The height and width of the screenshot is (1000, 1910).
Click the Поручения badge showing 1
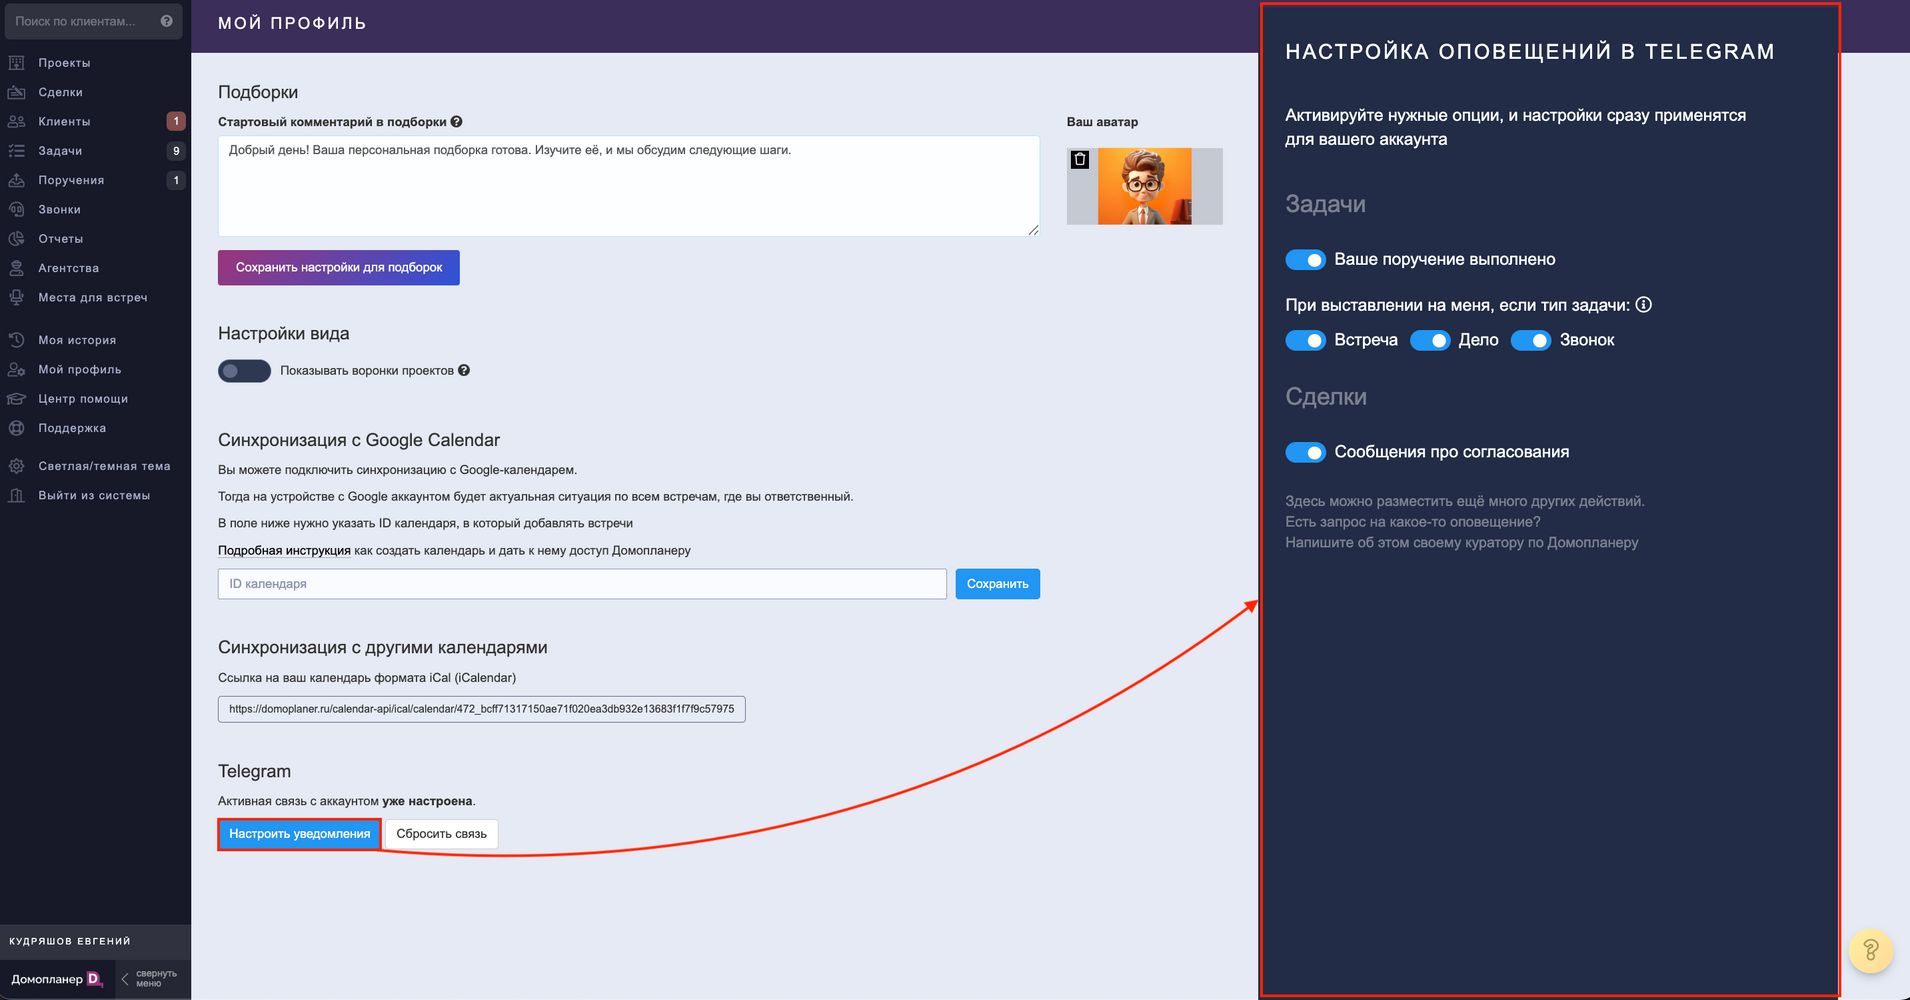click(x=176, y=180)
